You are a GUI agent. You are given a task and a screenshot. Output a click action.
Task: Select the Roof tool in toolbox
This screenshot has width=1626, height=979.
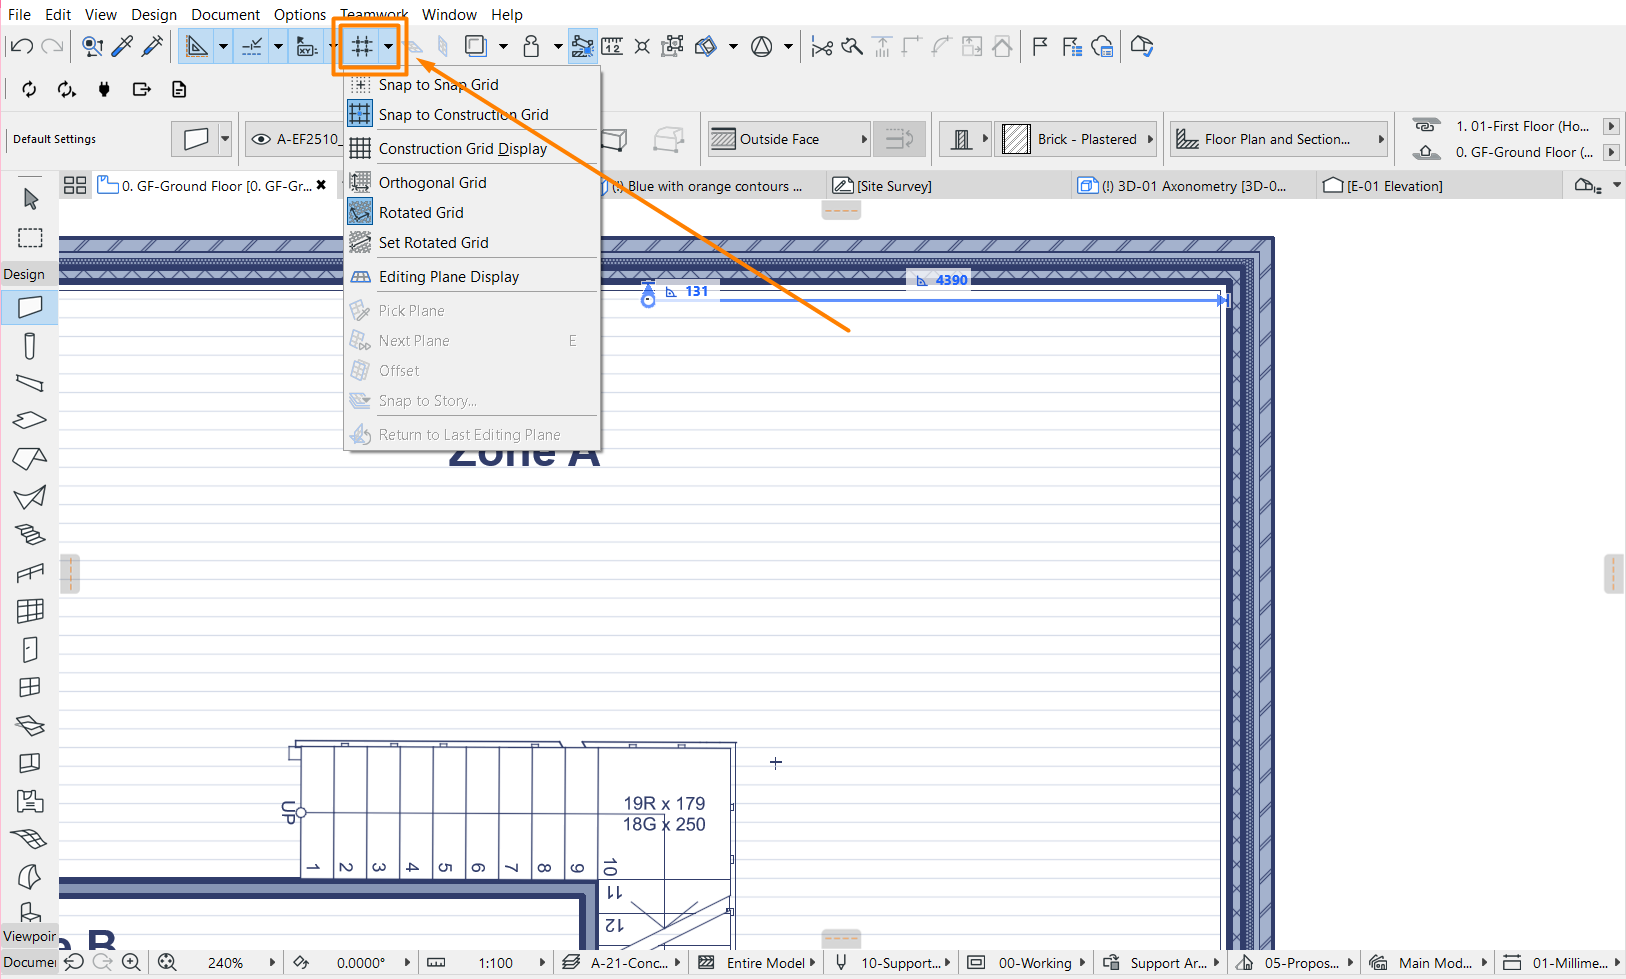30,458
